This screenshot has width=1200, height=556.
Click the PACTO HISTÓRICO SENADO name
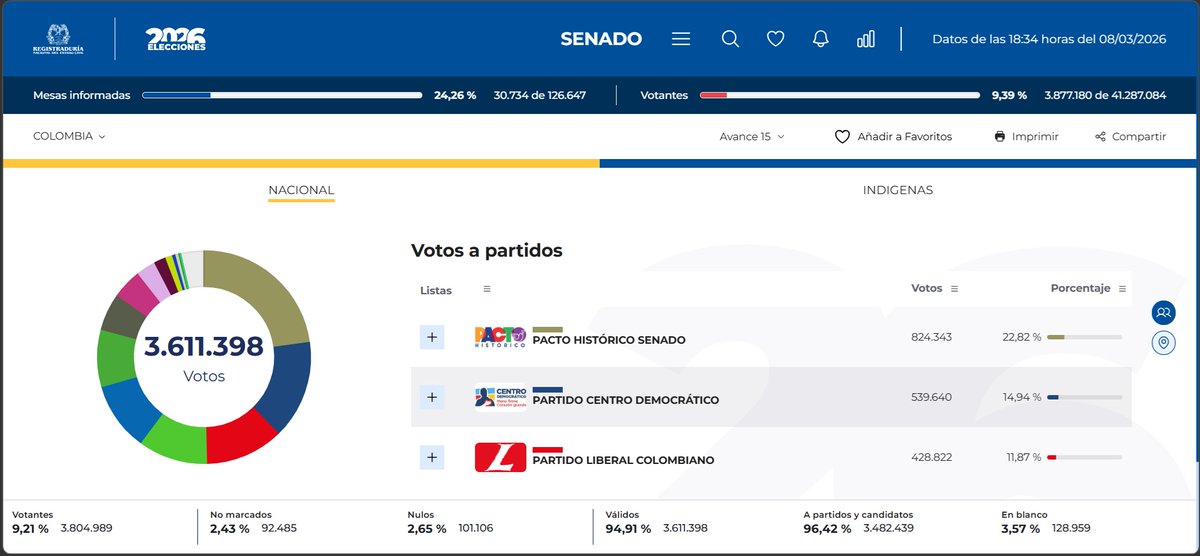pos(609,340)
